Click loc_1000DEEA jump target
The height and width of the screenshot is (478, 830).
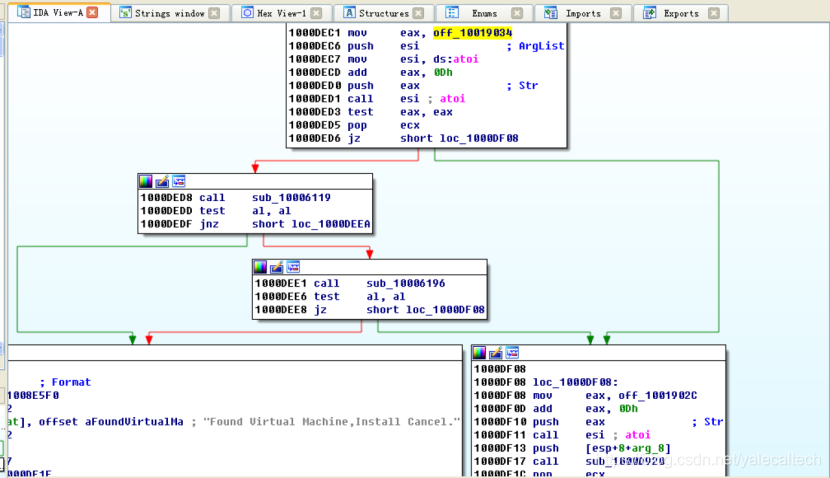(331, 224)
